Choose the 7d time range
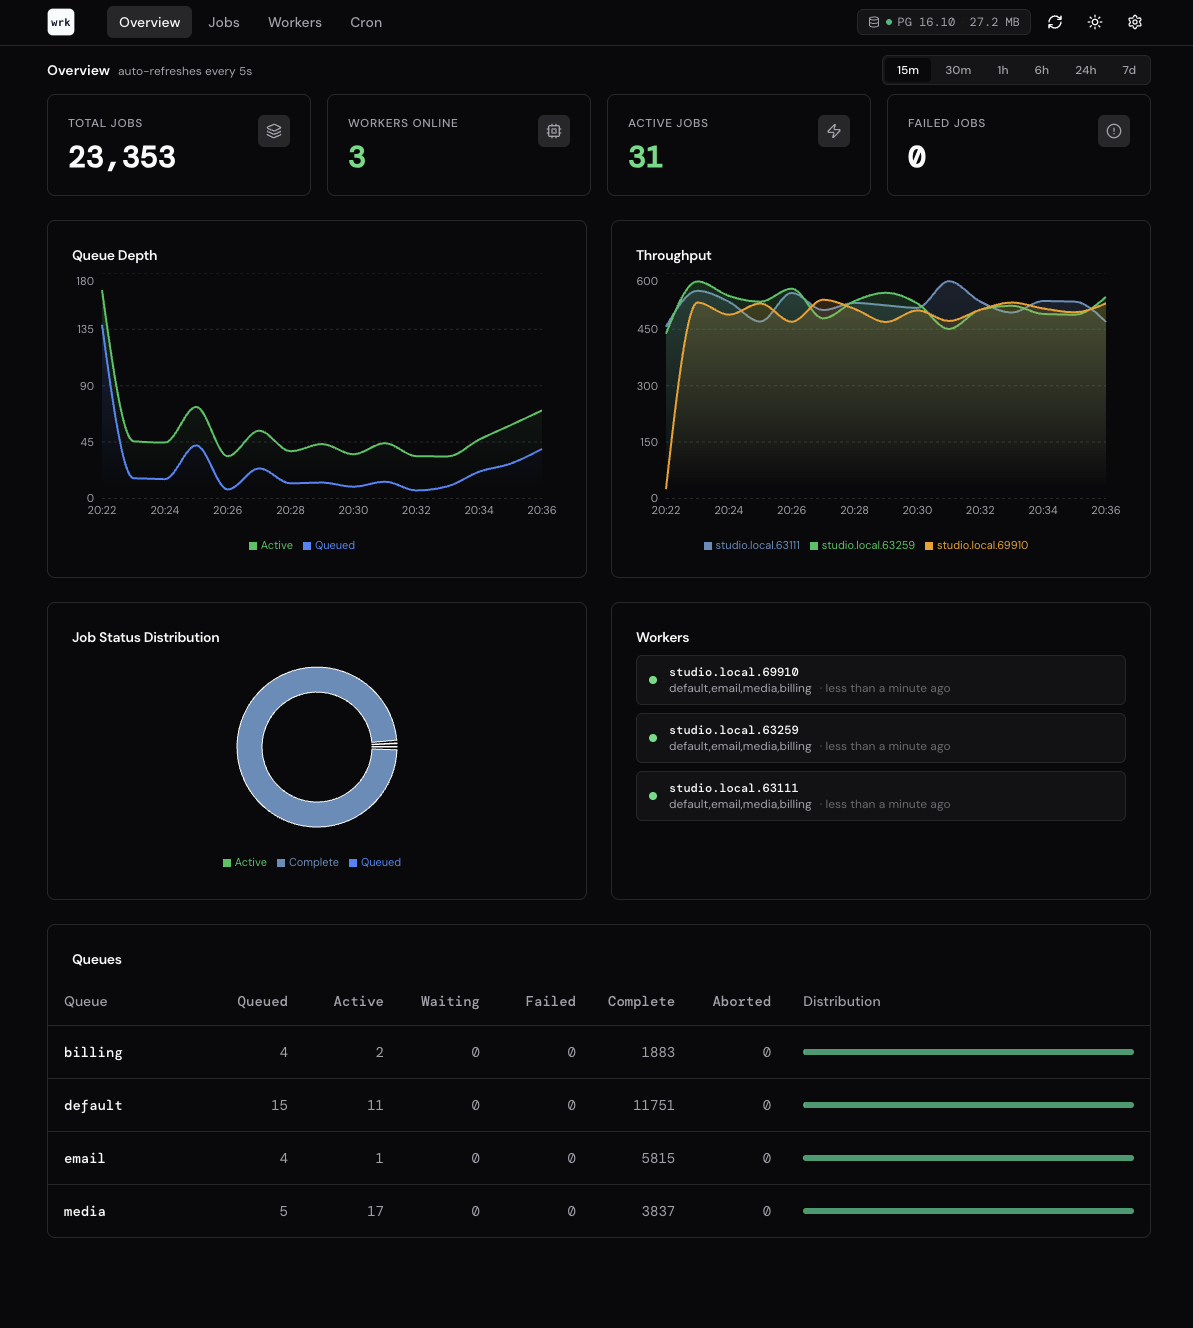The height and width of the screenshot is (1328, 1193). [1129, 70]
